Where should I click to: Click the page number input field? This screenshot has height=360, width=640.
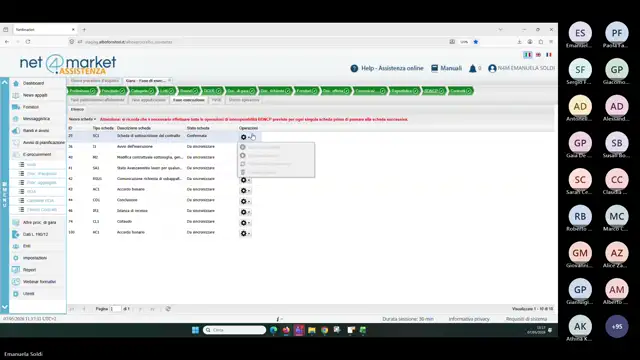(x=116, y=309)
